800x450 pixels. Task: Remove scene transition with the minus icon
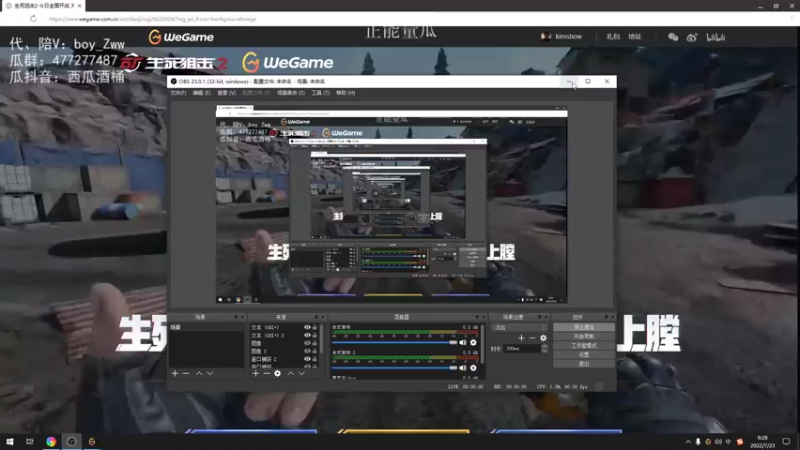coord(532,338)
